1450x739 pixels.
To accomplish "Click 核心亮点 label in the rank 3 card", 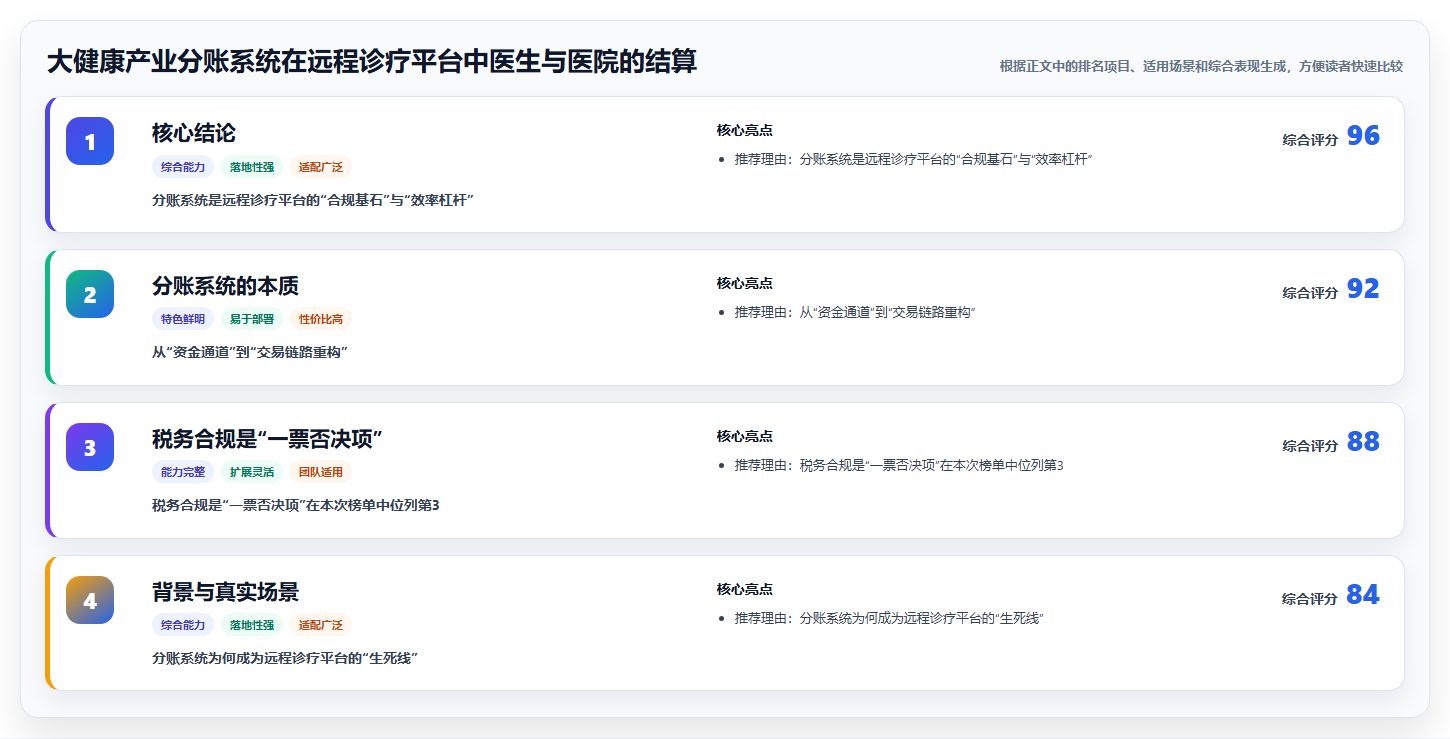I will [x=745, y=437].
